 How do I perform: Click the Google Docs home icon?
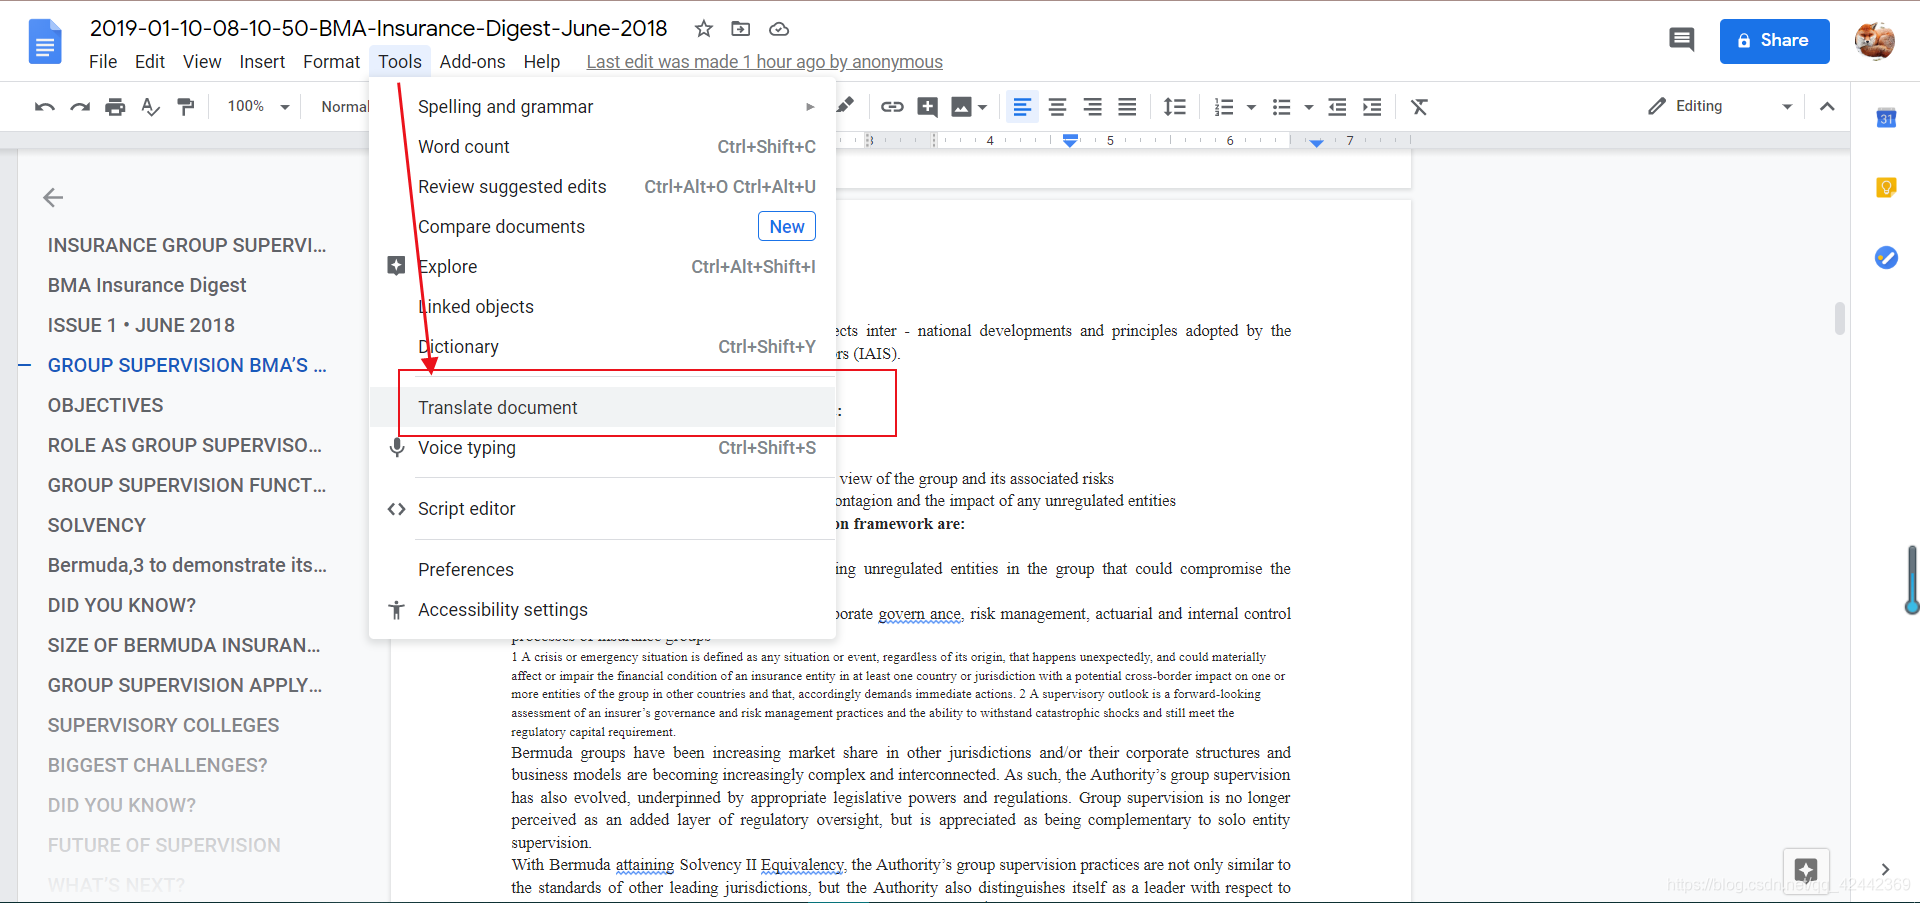click(x=45, y=42)
